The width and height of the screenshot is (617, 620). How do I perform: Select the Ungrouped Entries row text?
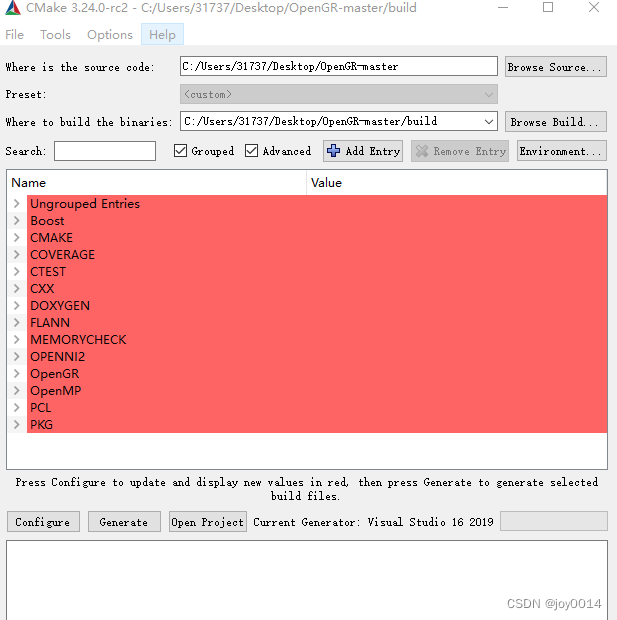click(x=85, y=204)
